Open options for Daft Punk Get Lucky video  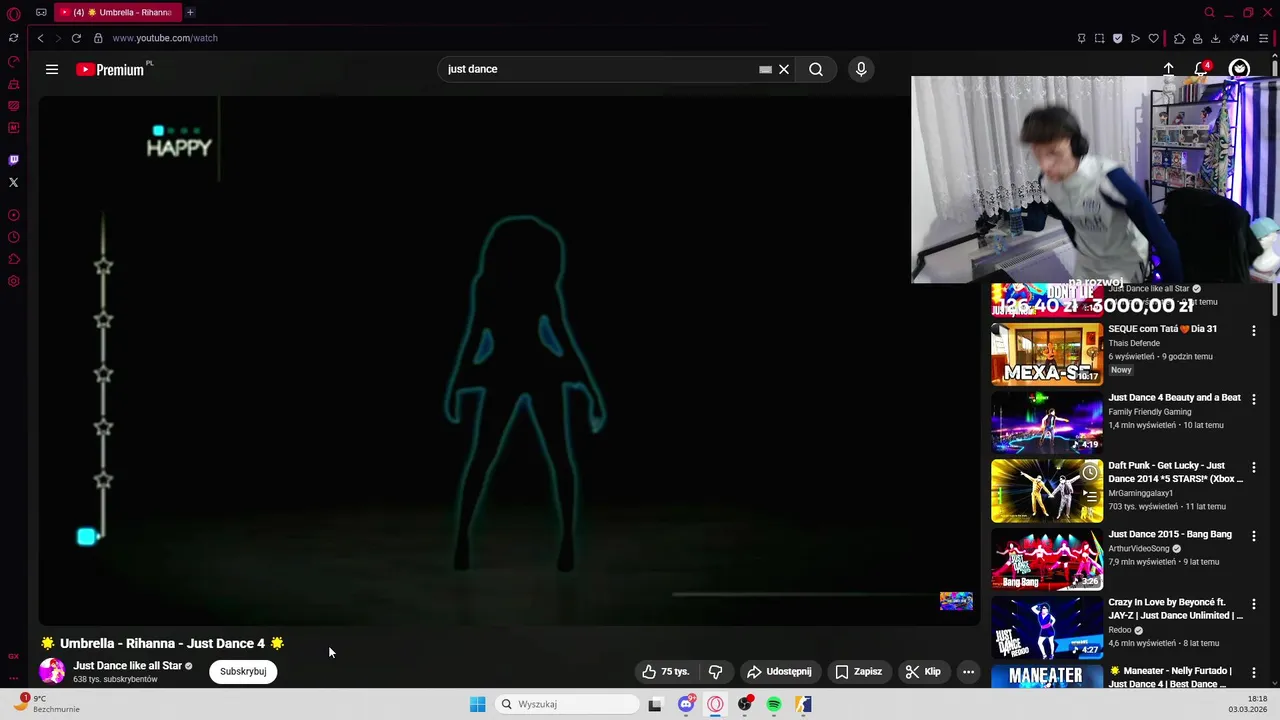click(x=1253, y=467)
